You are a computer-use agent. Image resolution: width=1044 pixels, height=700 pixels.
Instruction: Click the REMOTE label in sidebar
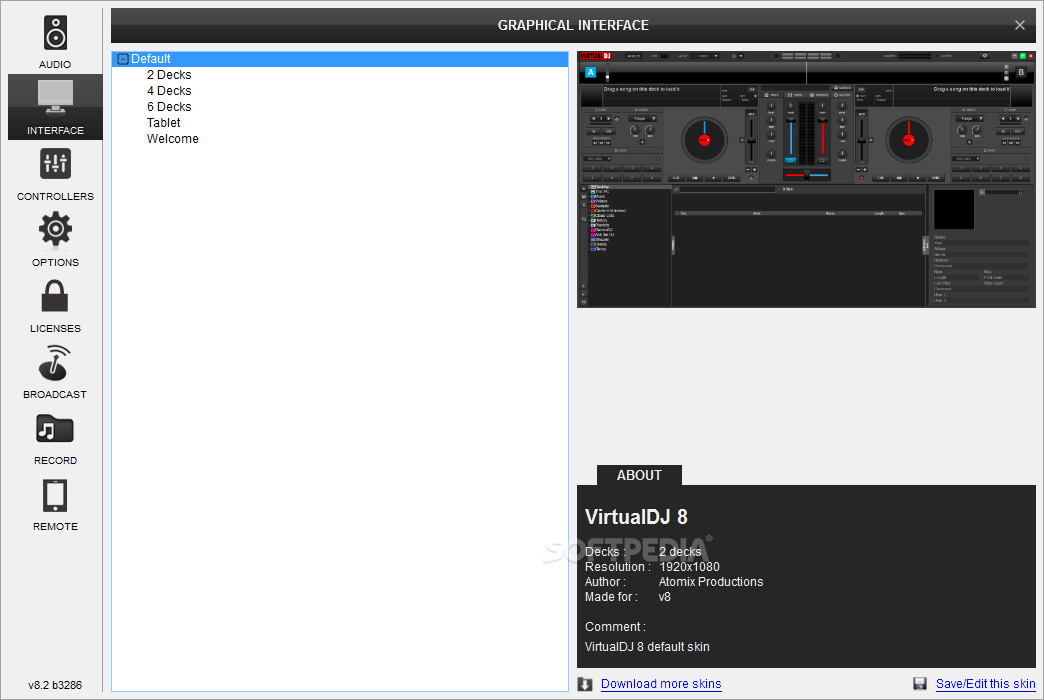(55, 526)
